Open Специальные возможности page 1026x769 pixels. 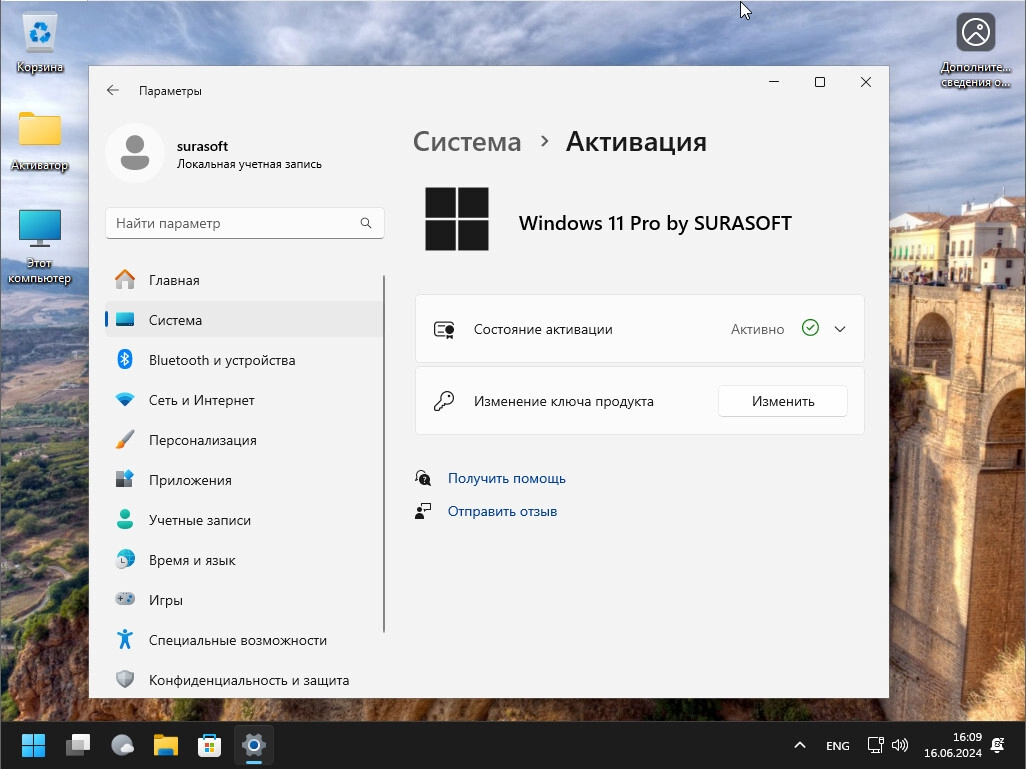coord(237,640)
